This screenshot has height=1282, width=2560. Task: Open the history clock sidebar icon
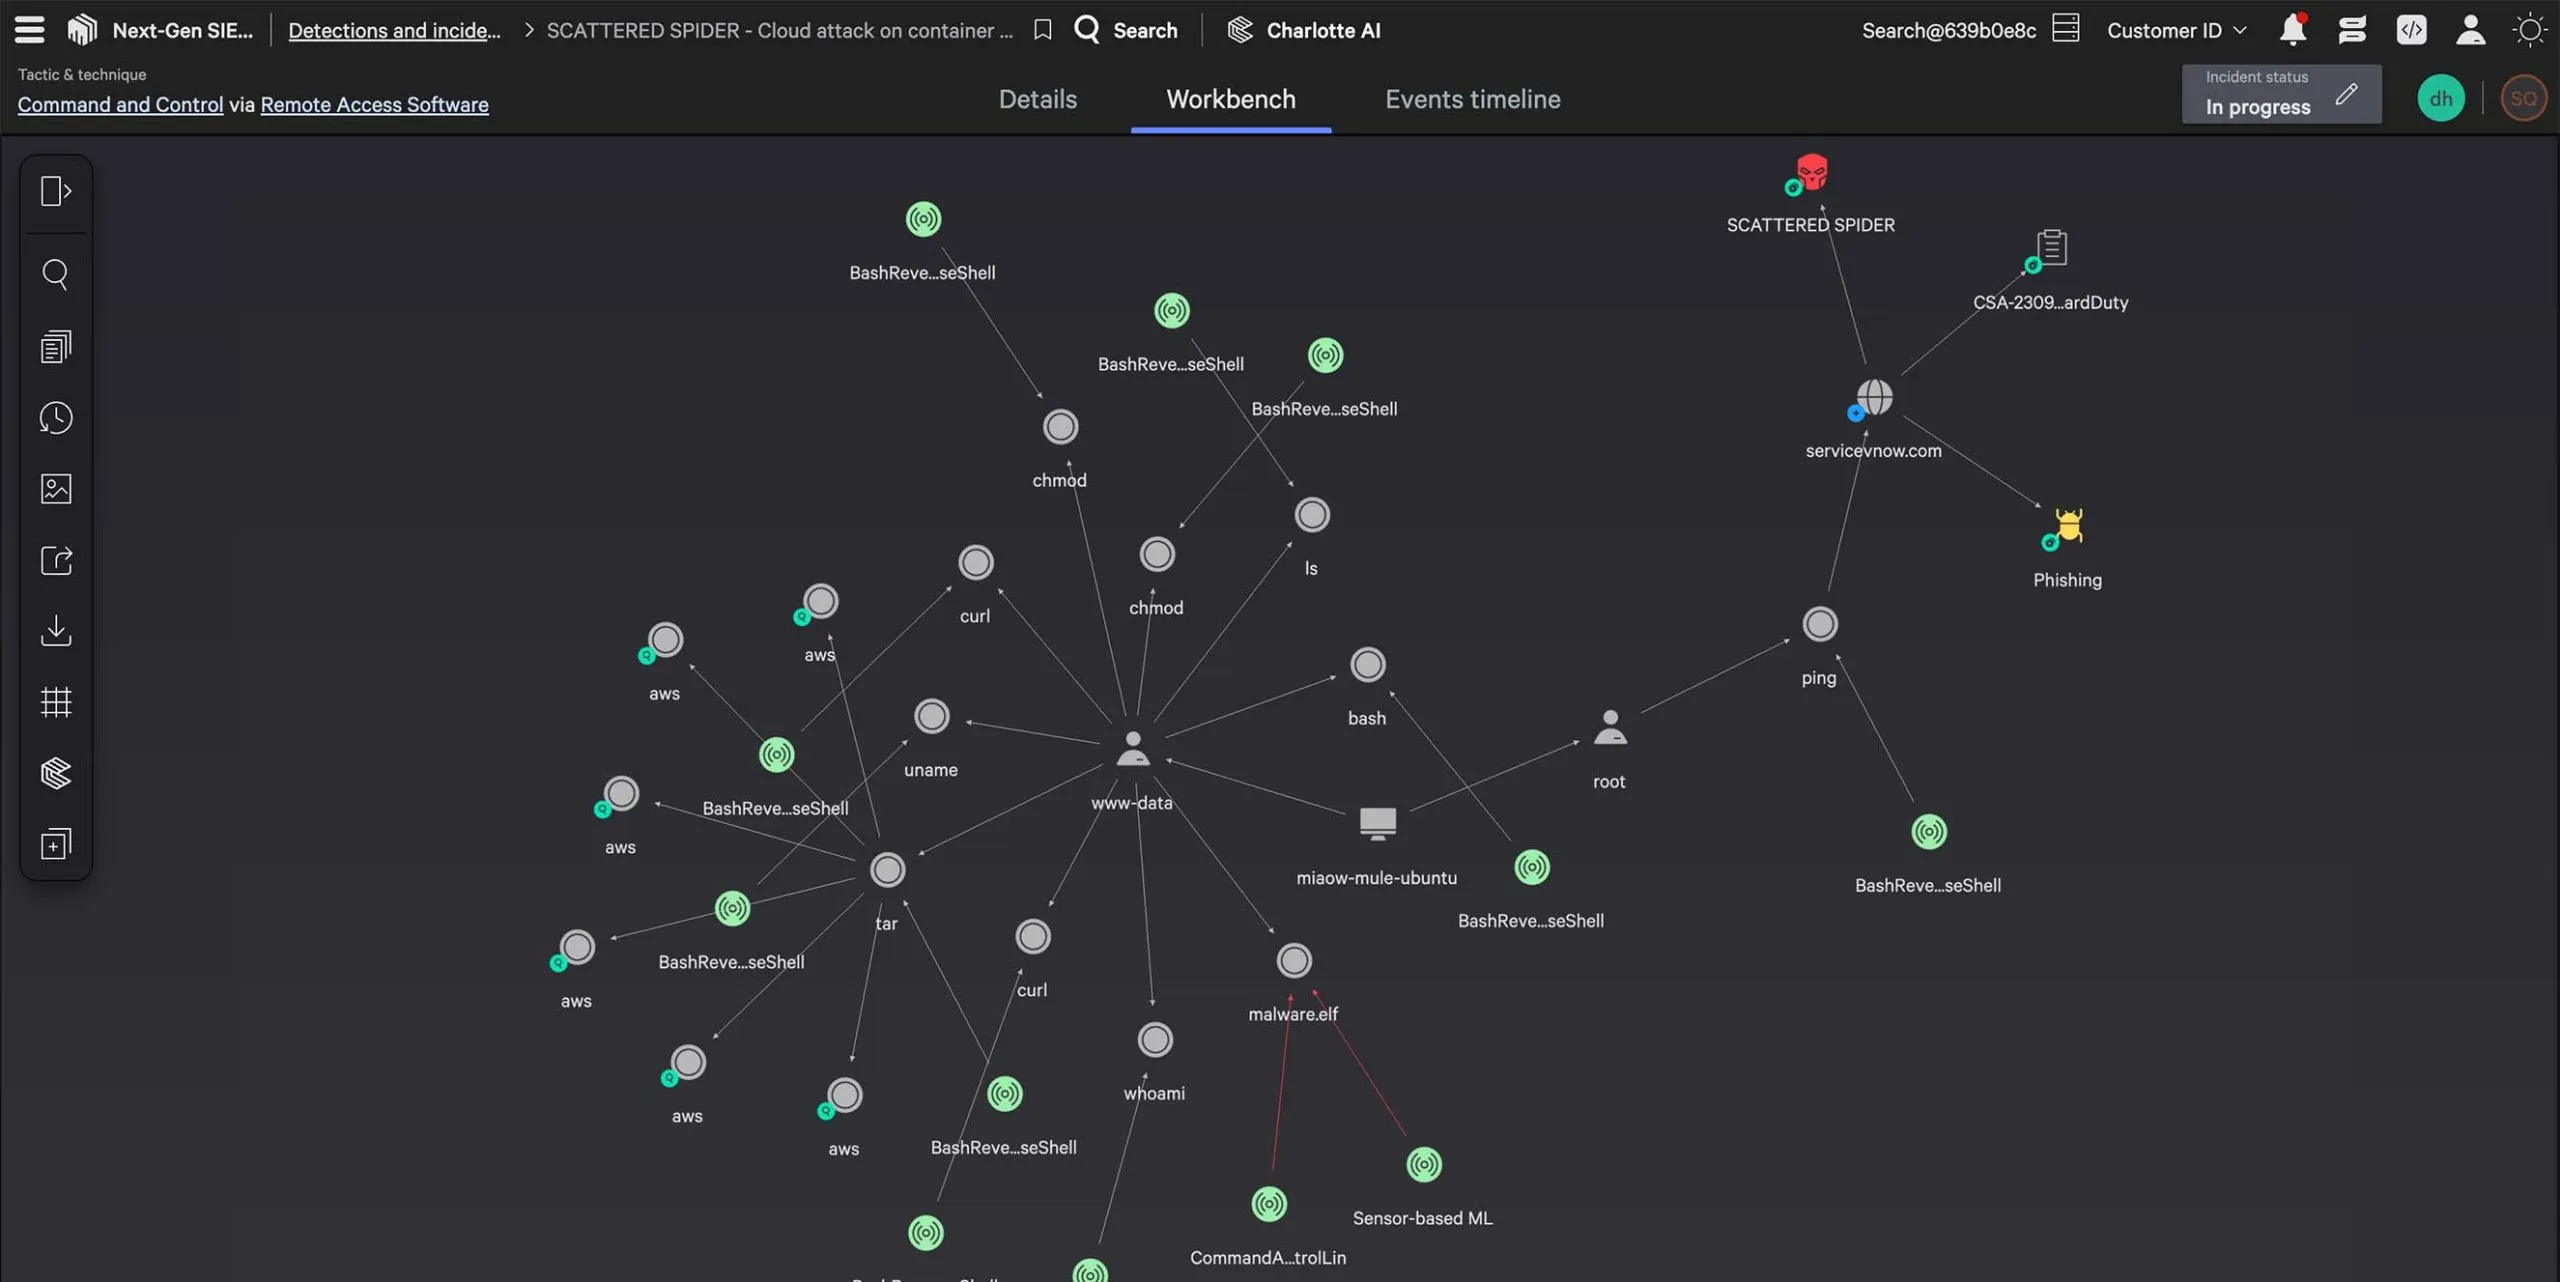(56, 418)
